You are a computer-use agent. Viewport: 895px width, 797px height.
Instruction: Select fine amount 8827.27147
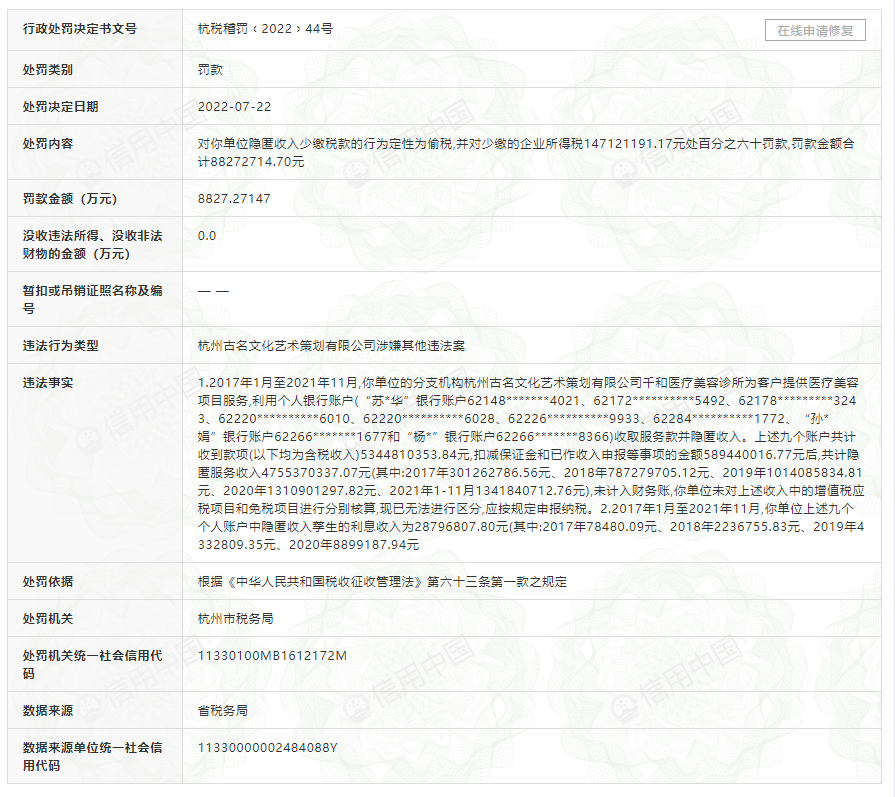pyautogui.click(x=234, y=199)
